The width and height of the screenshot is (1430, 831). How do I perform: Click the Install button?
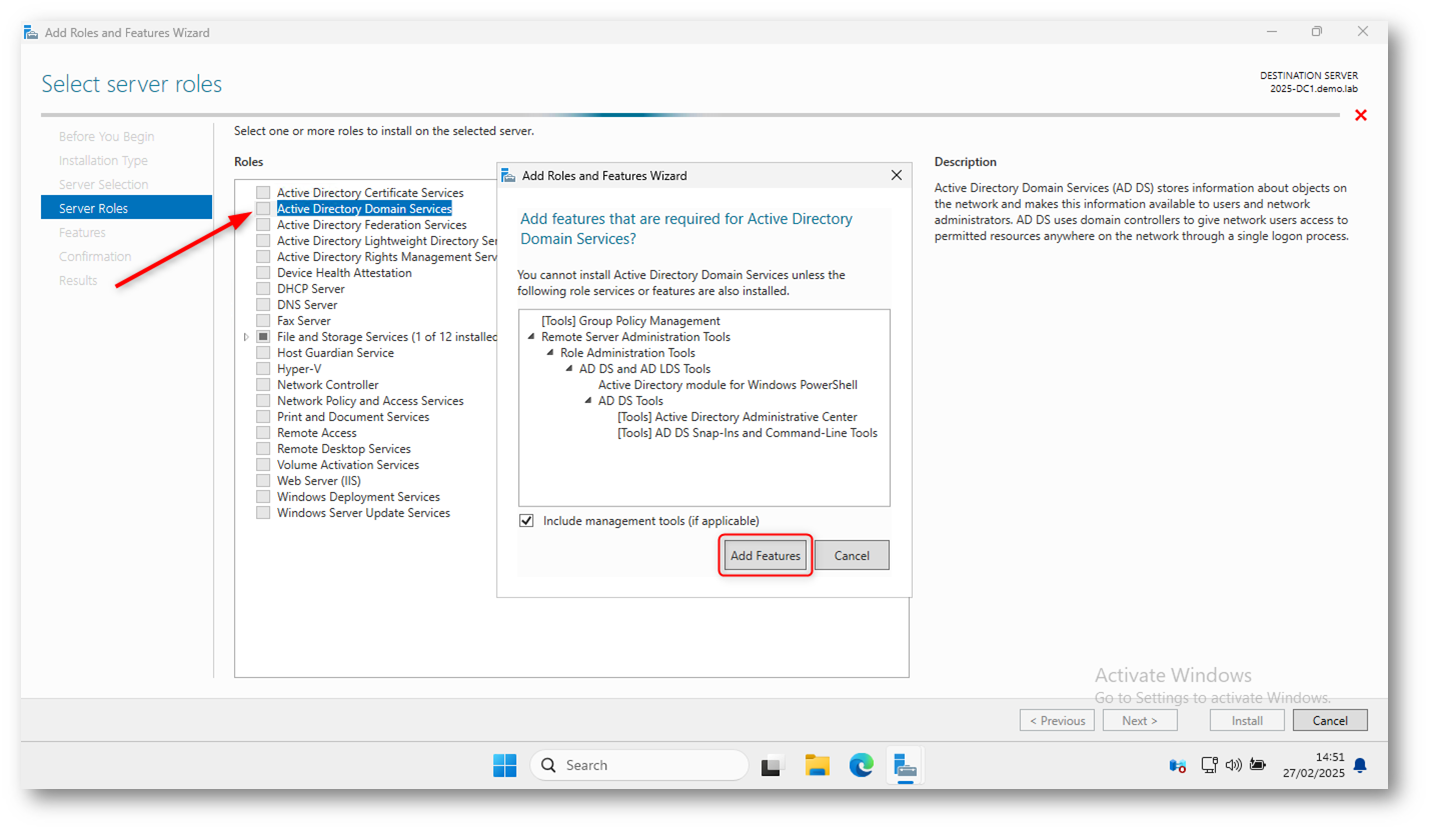coord(1247,720)
